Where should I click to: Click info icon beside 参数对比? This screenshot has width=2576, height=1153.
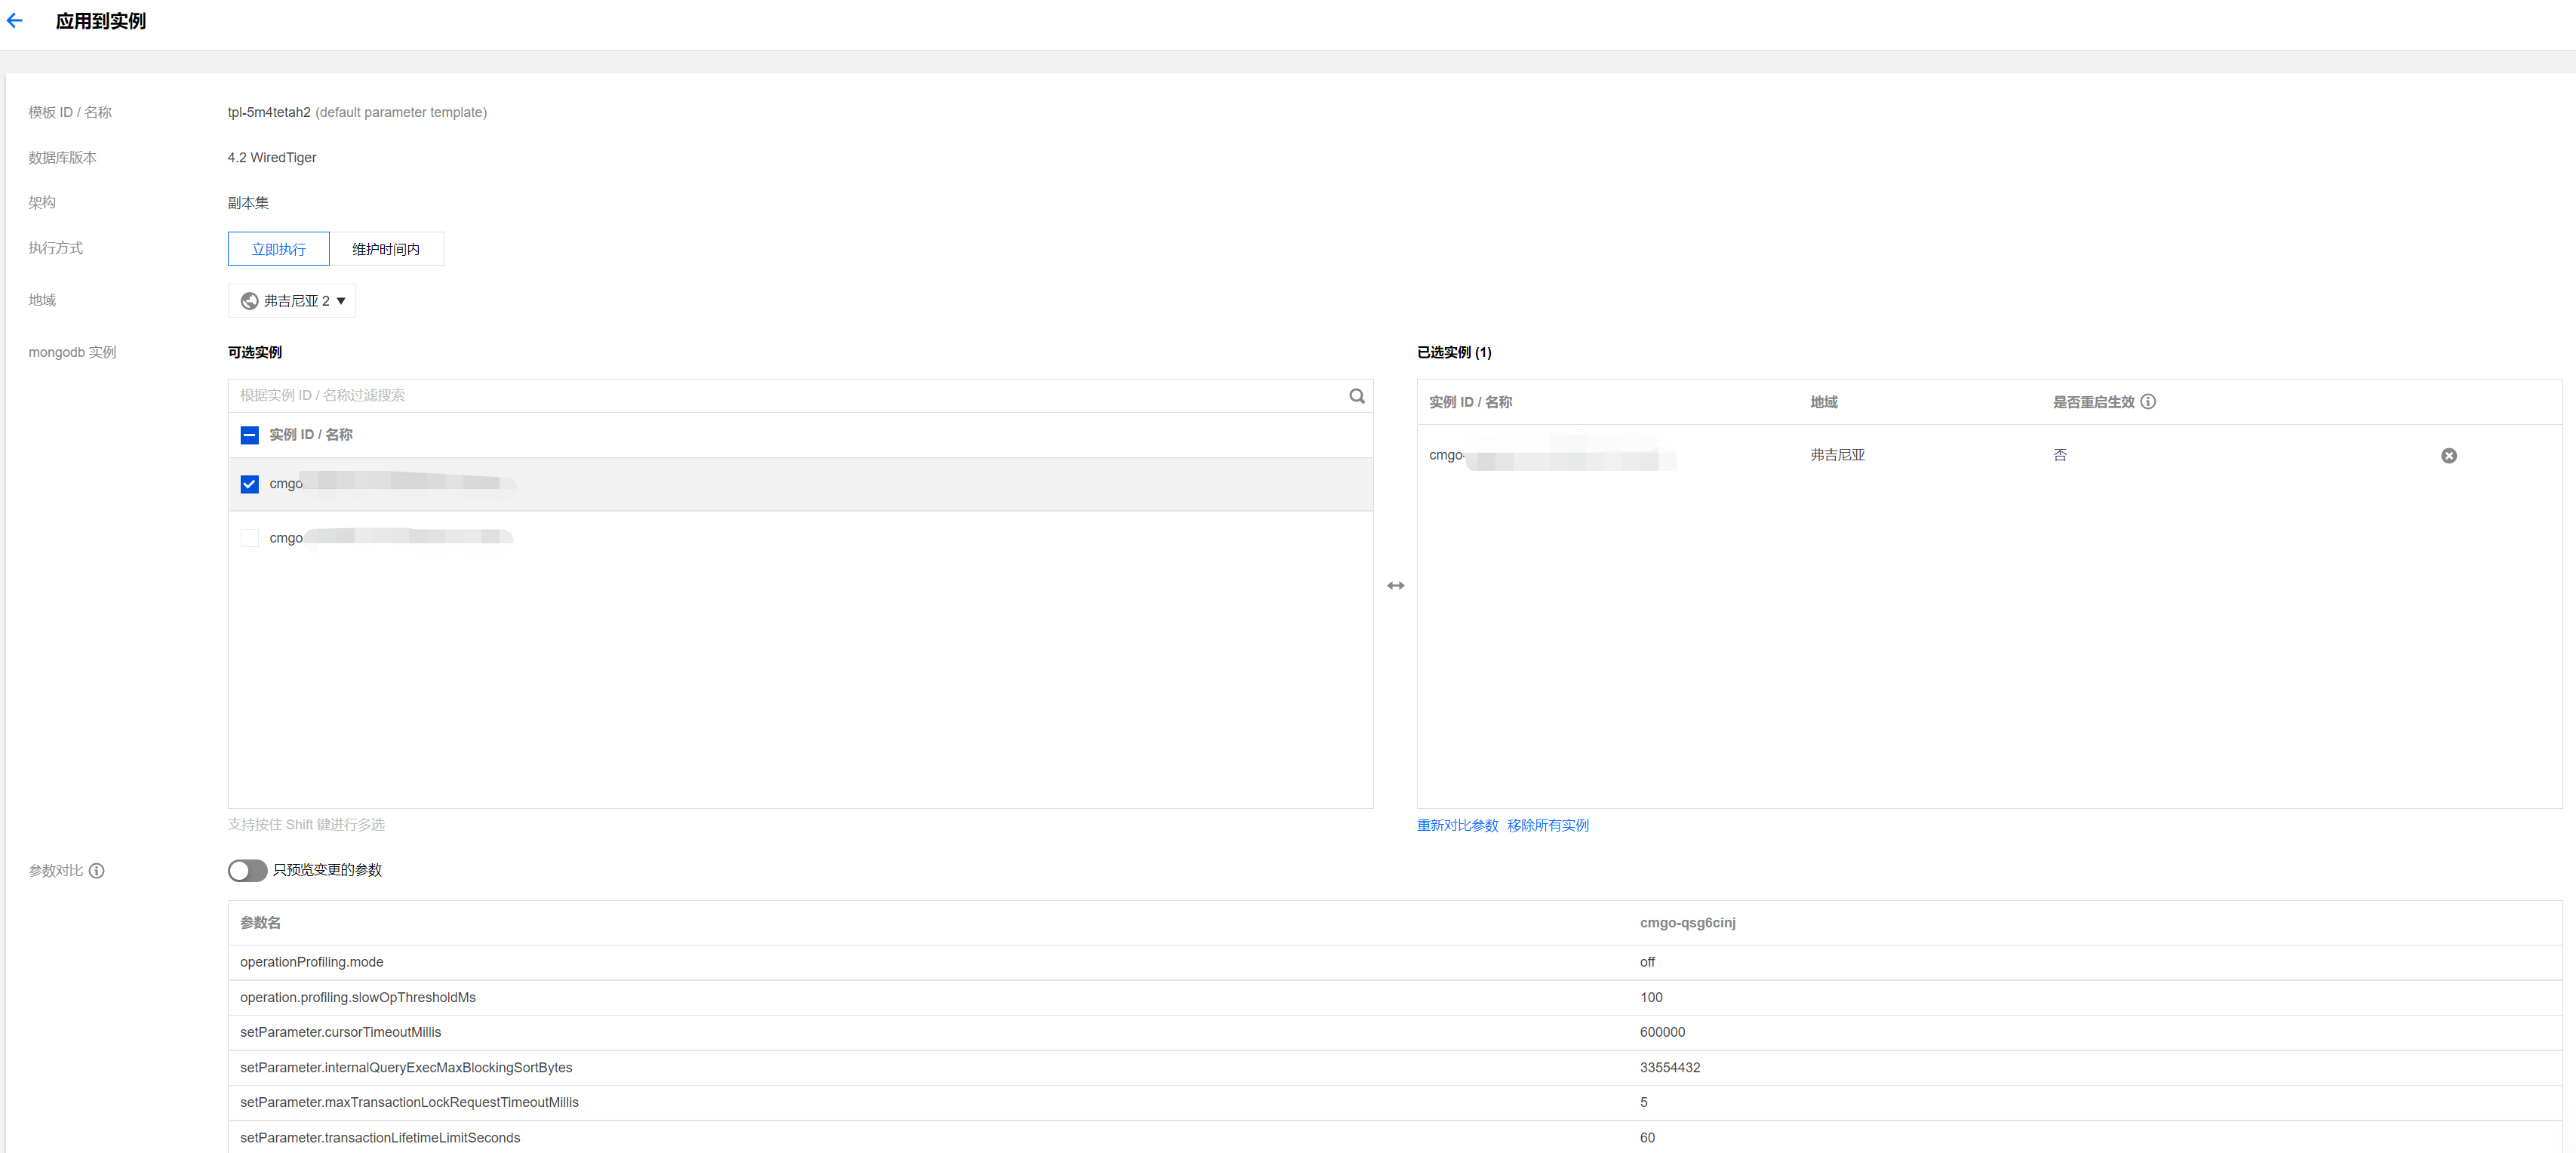click(97, 871)
